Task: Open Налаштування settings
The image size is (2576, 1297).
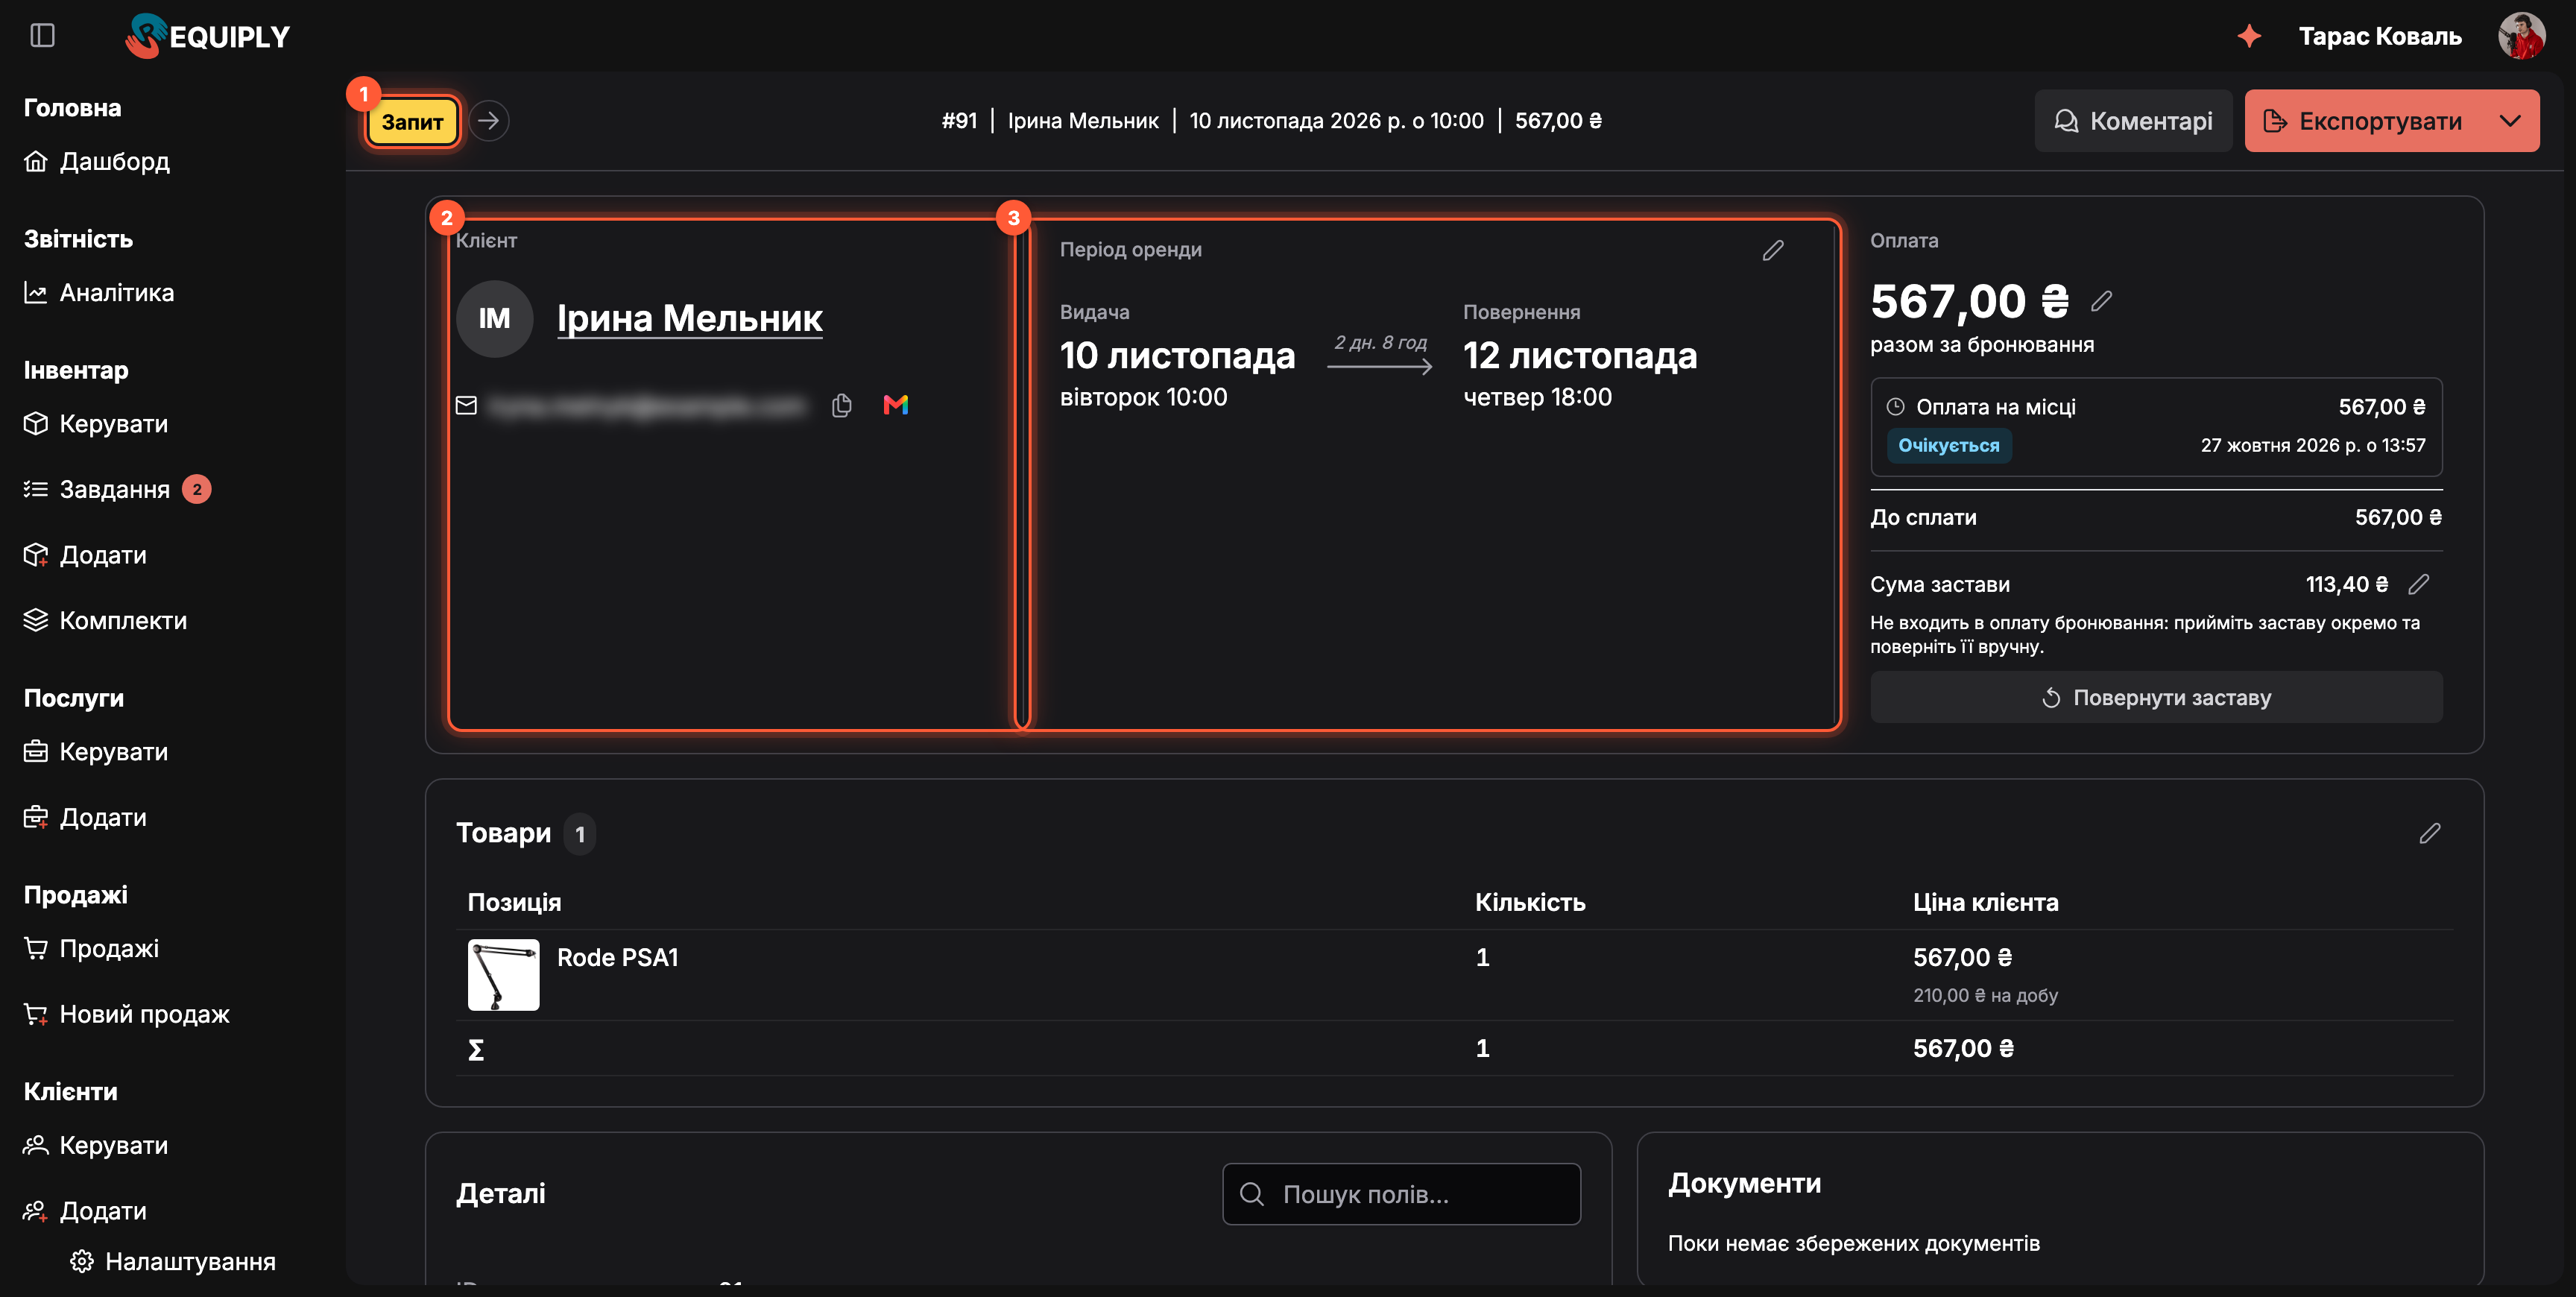Action: tap(173, 1262)
